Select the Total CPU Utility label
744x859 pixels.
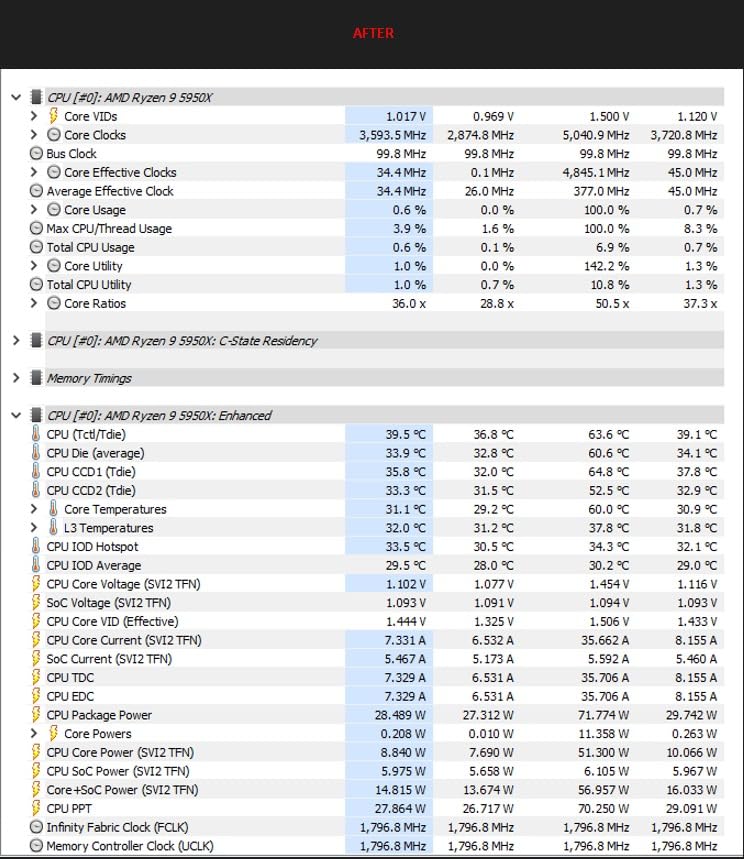click(x=89, y=284)
